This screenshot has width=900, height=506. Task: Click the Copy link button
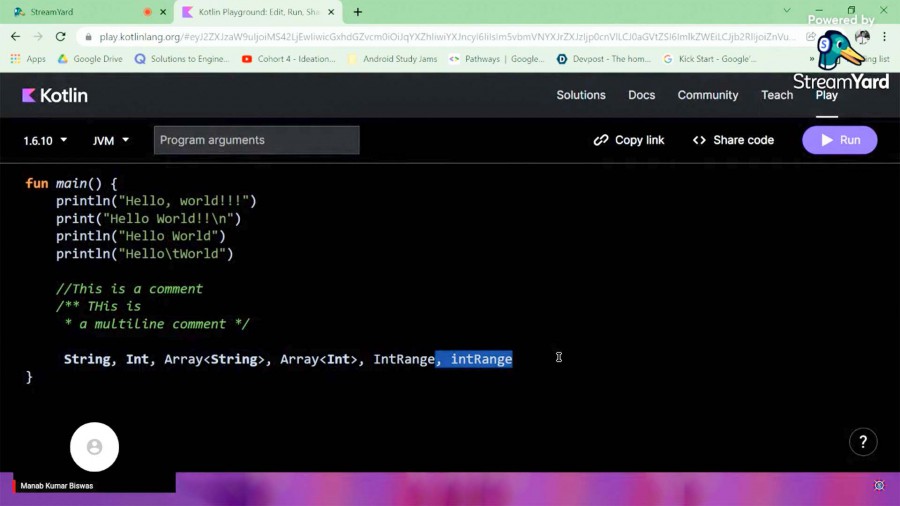click(628, 140)
